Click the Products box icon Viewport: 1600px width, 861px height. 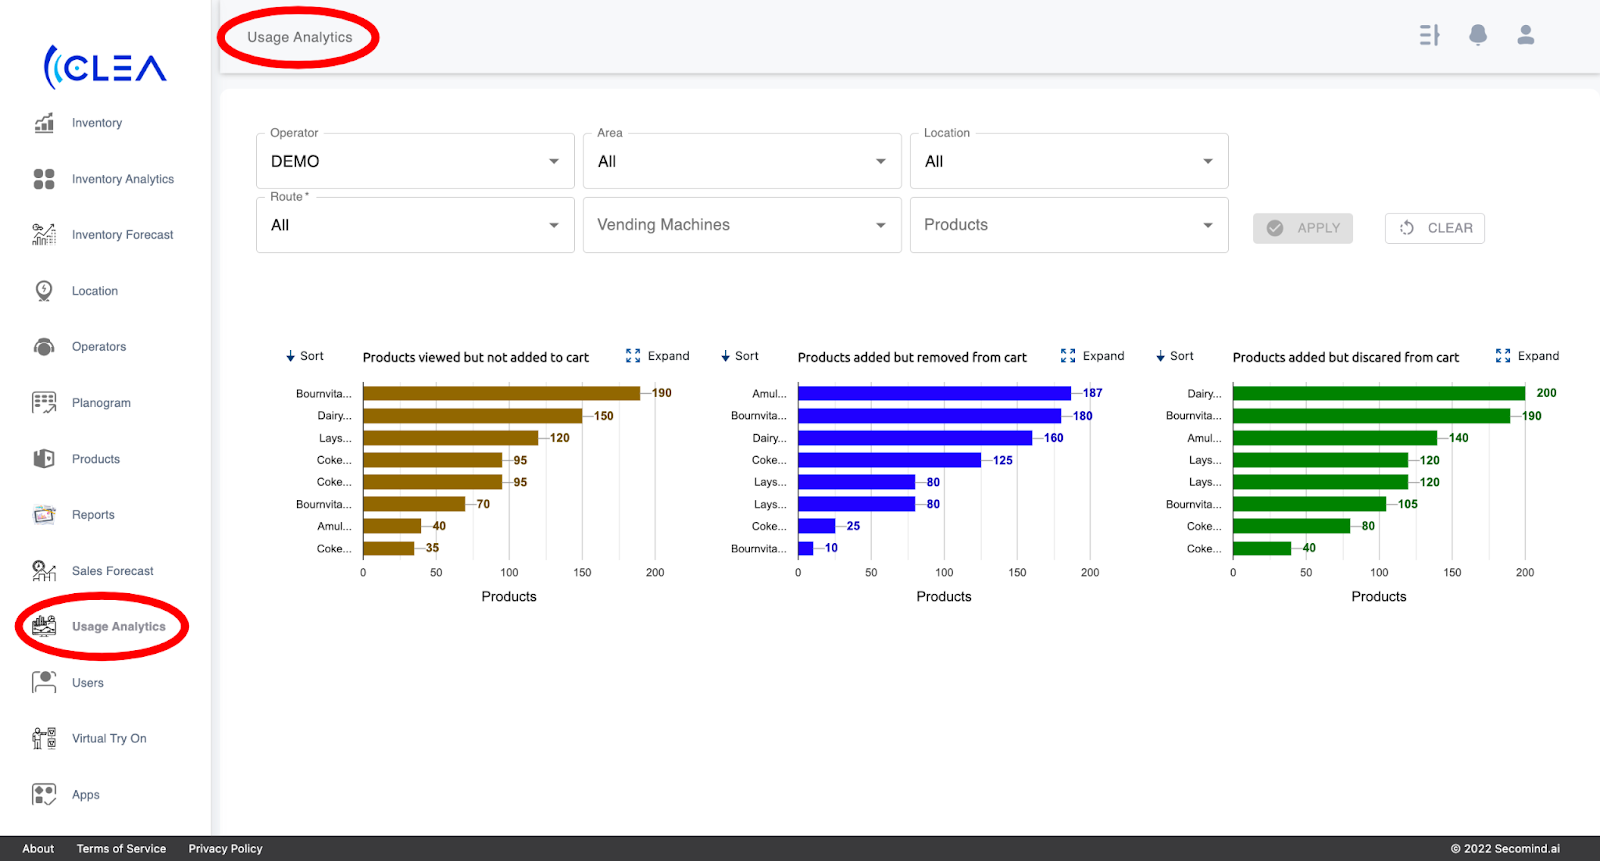[44, 459]
